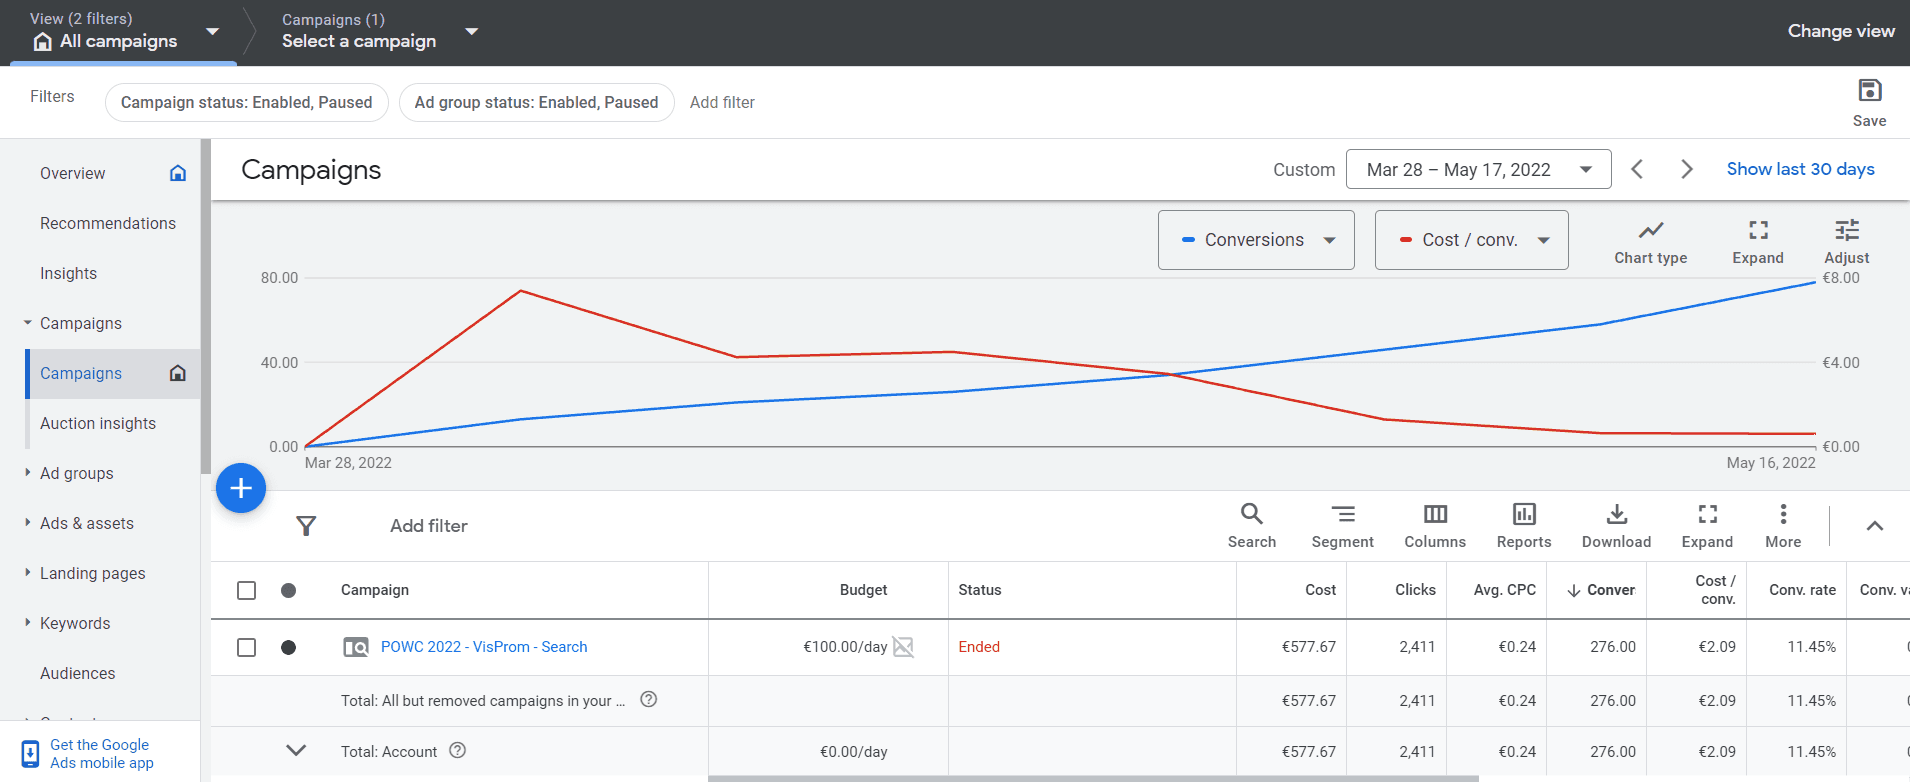1910x782 pixels.
Task: Click the budget unavailable icon
Action: pyautogui.click(x=903, y=647)
